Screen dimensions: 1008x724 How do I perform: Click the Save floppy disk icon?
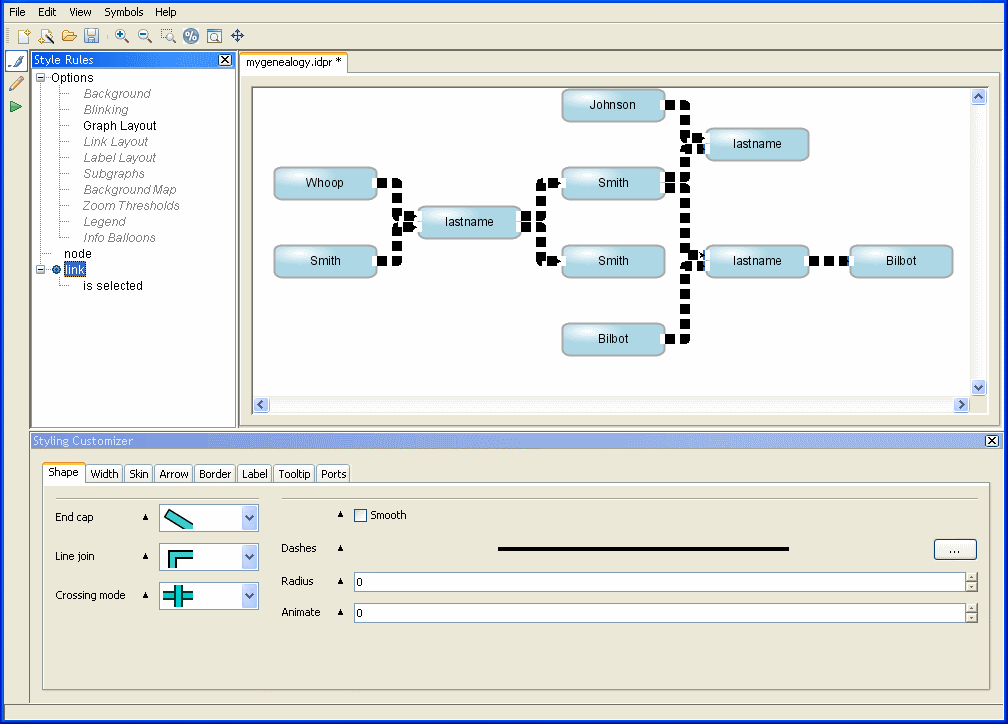tap(92, 36)
